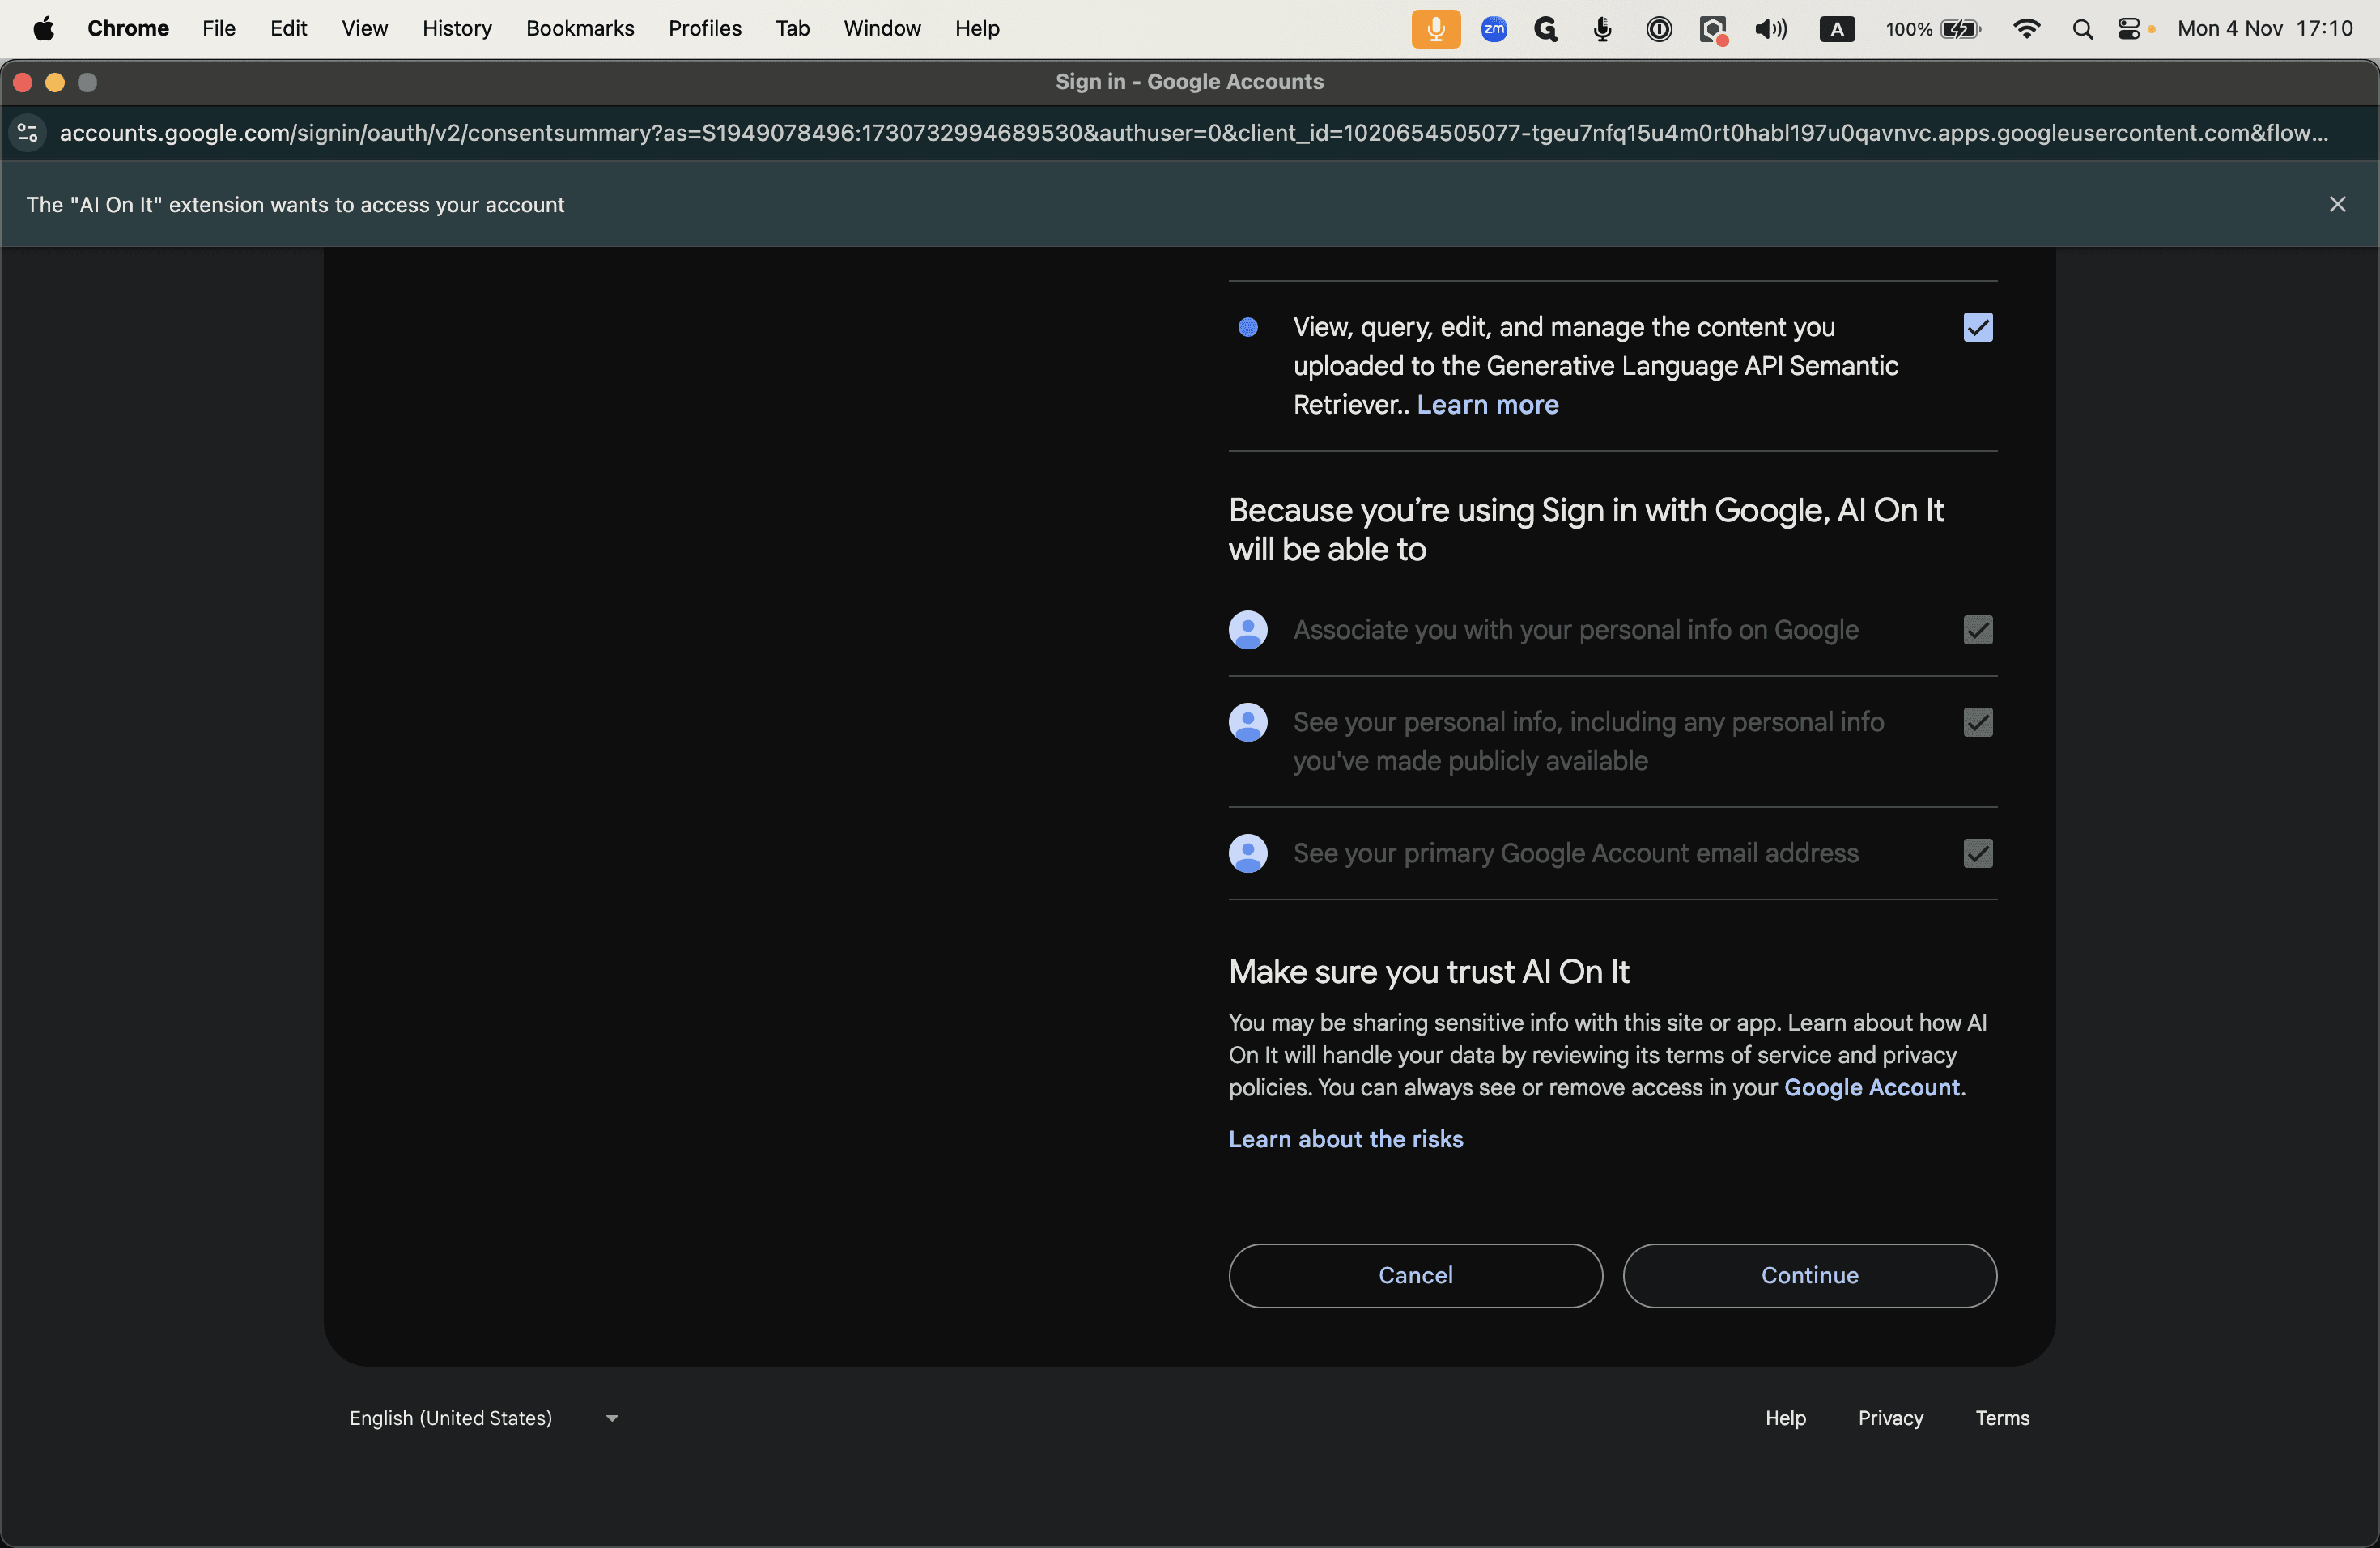This screenshot has width=2380, height=1548.
Task: Open the Profiles menu
Action: click(x=705, y=29)
